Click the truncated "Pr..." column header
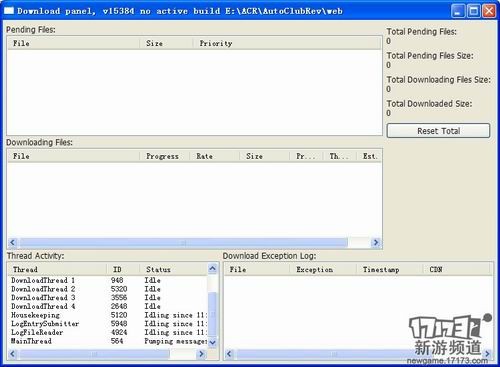This screenshot has width=500, height=367. click(x=306, y=156)
